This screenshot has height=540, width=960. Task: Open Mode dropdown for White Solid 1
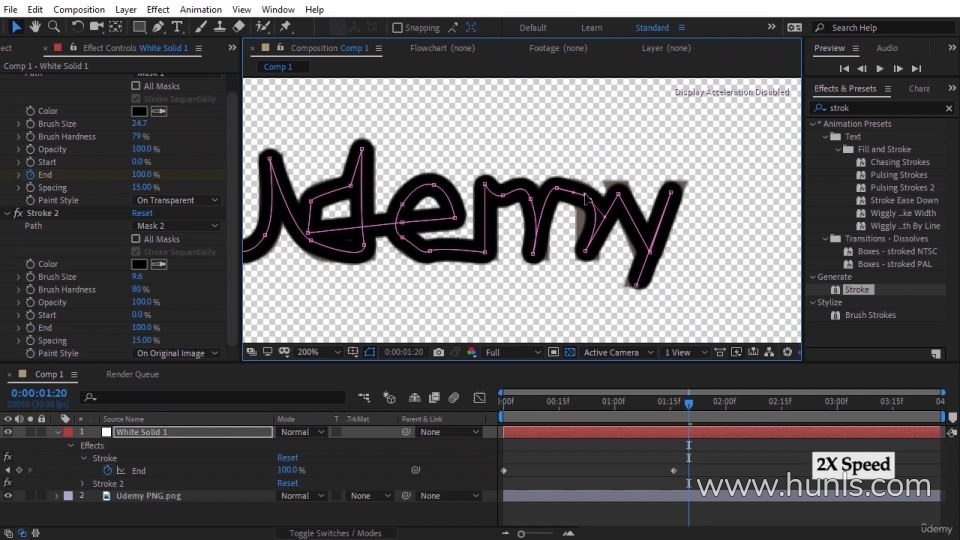(x=302, y=432)
